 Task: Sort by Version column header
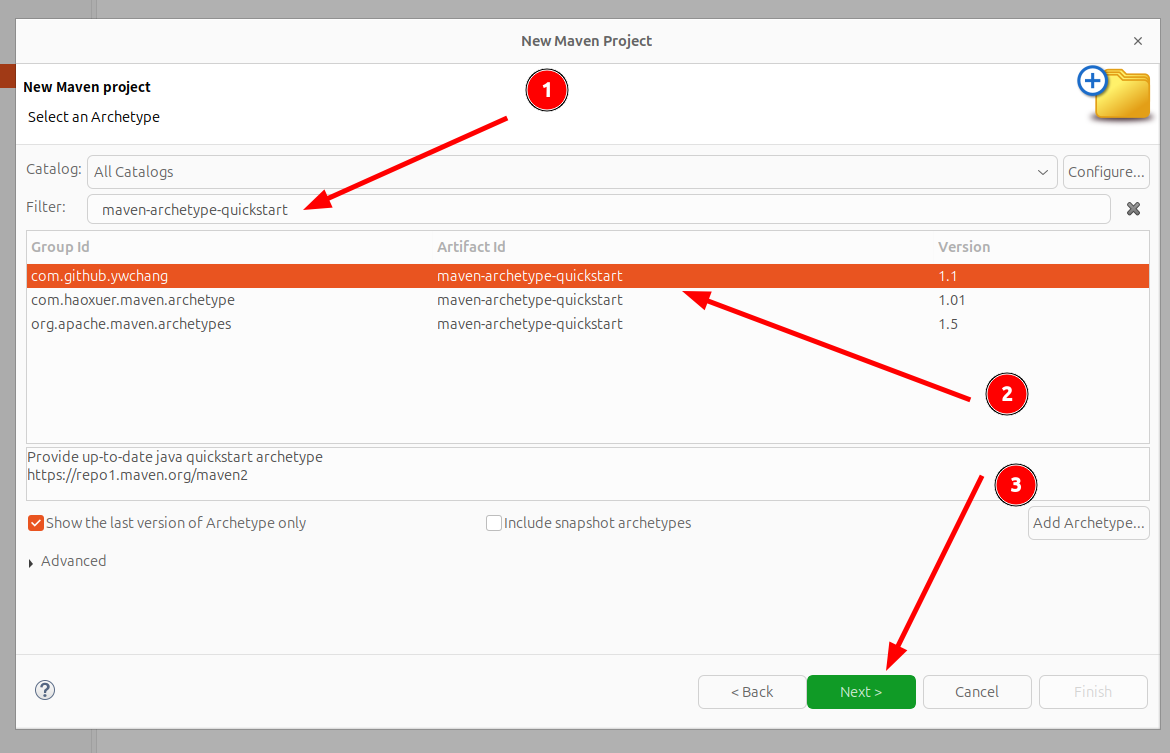tap(964, 246)
